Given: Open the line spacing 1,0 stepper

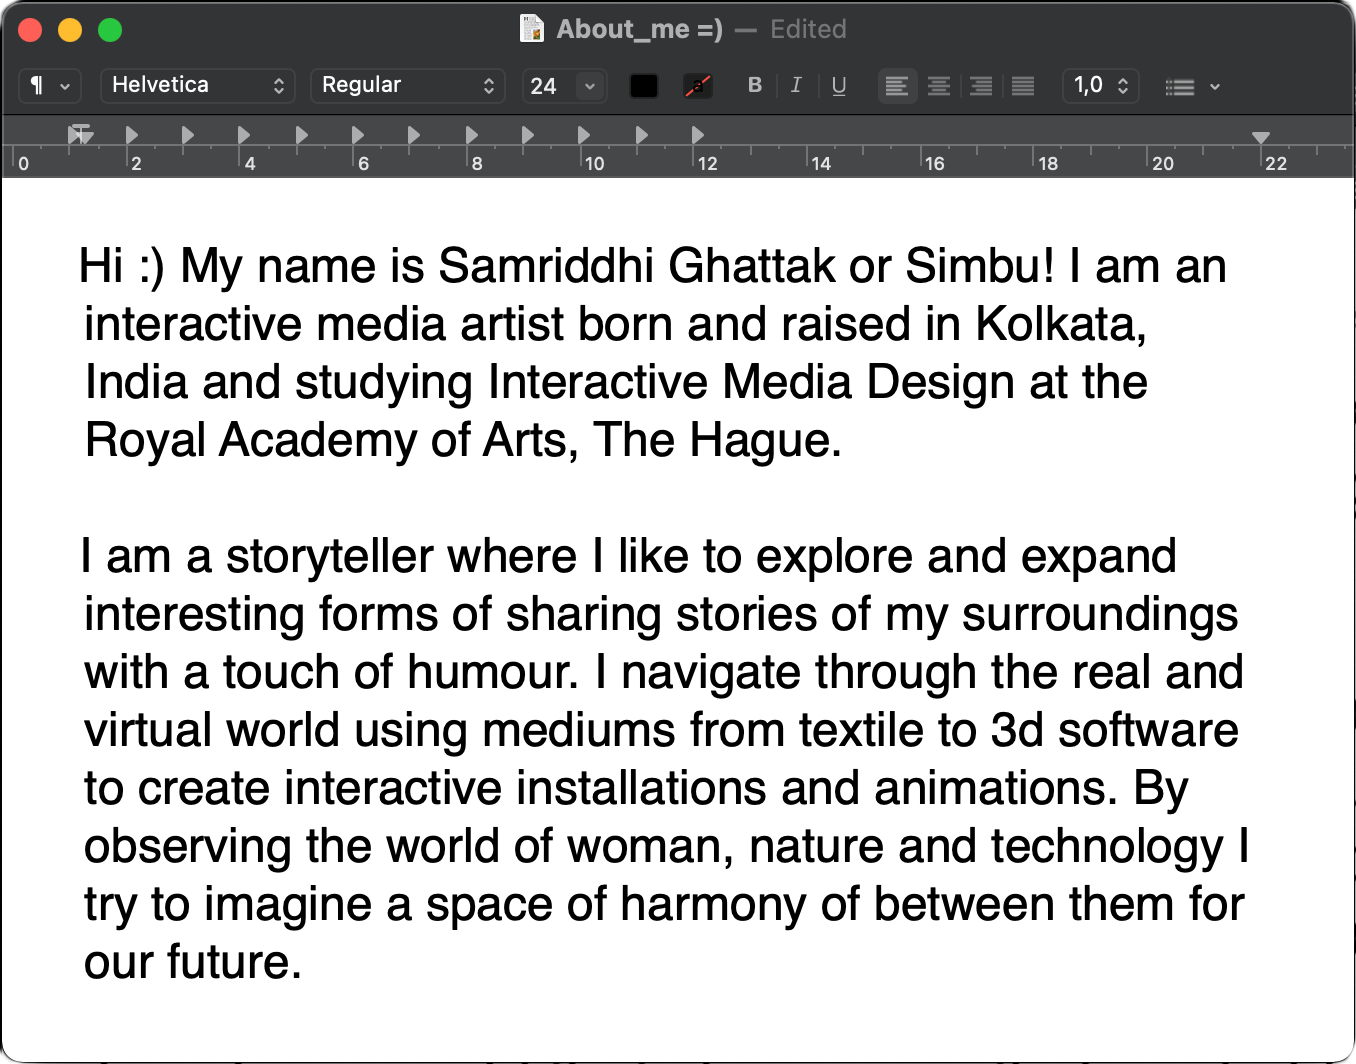Looking at the screenshot, I should tap(1101, 86).
